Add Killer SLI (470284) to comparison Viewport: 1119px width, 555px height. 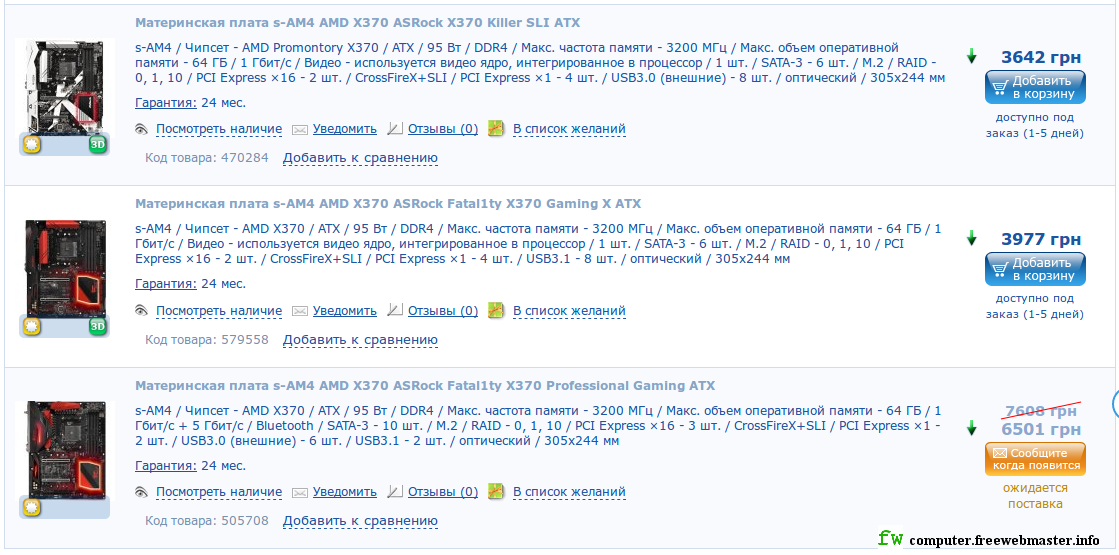(x=360, y=158)
